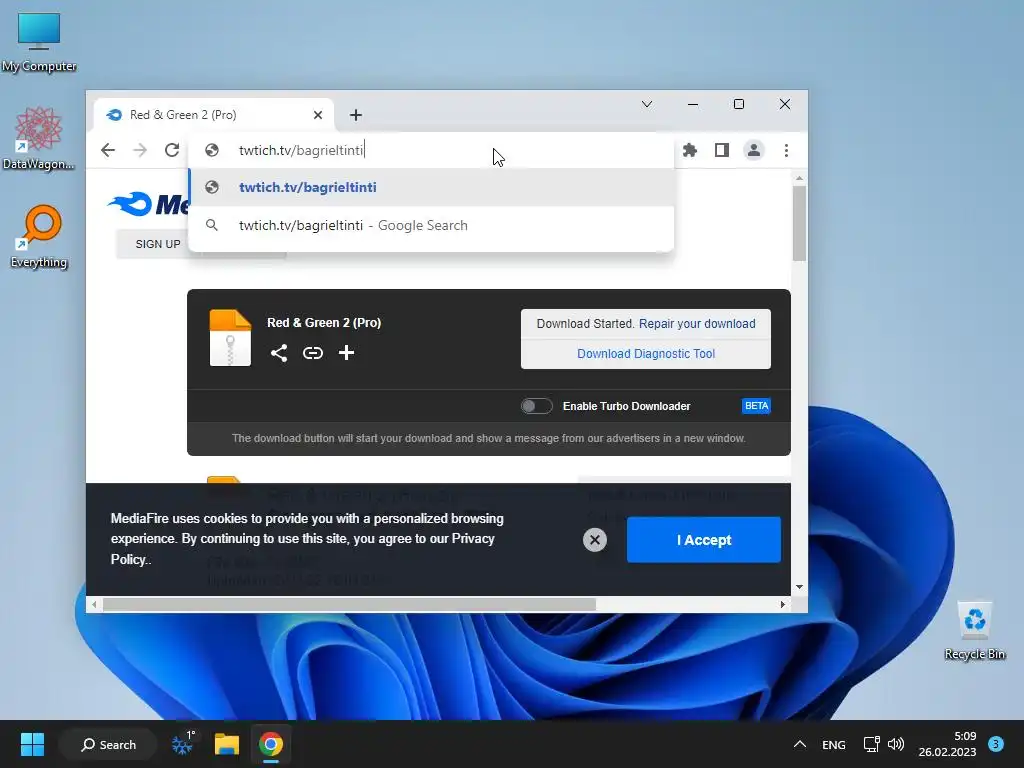Click the zip file icon in download panel
The image size is (1024, 768).
pyautogui.click(x=230, y=338)
